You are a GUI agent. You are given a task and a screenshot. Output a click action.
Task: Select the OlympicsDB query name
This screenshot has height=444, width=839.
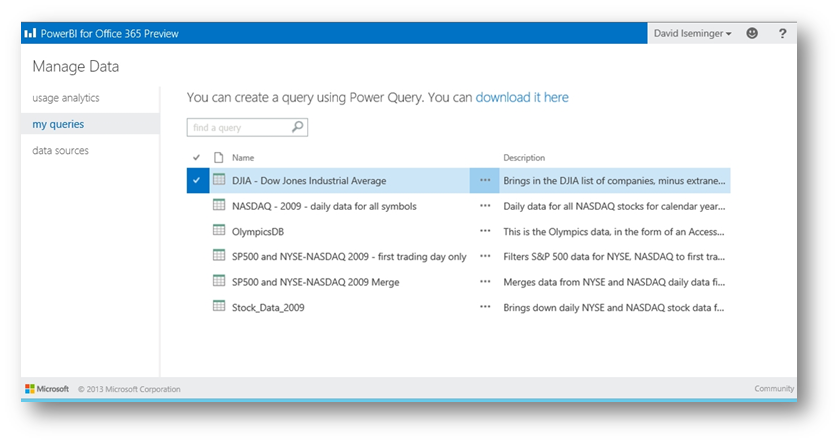[x=258, y=232]
